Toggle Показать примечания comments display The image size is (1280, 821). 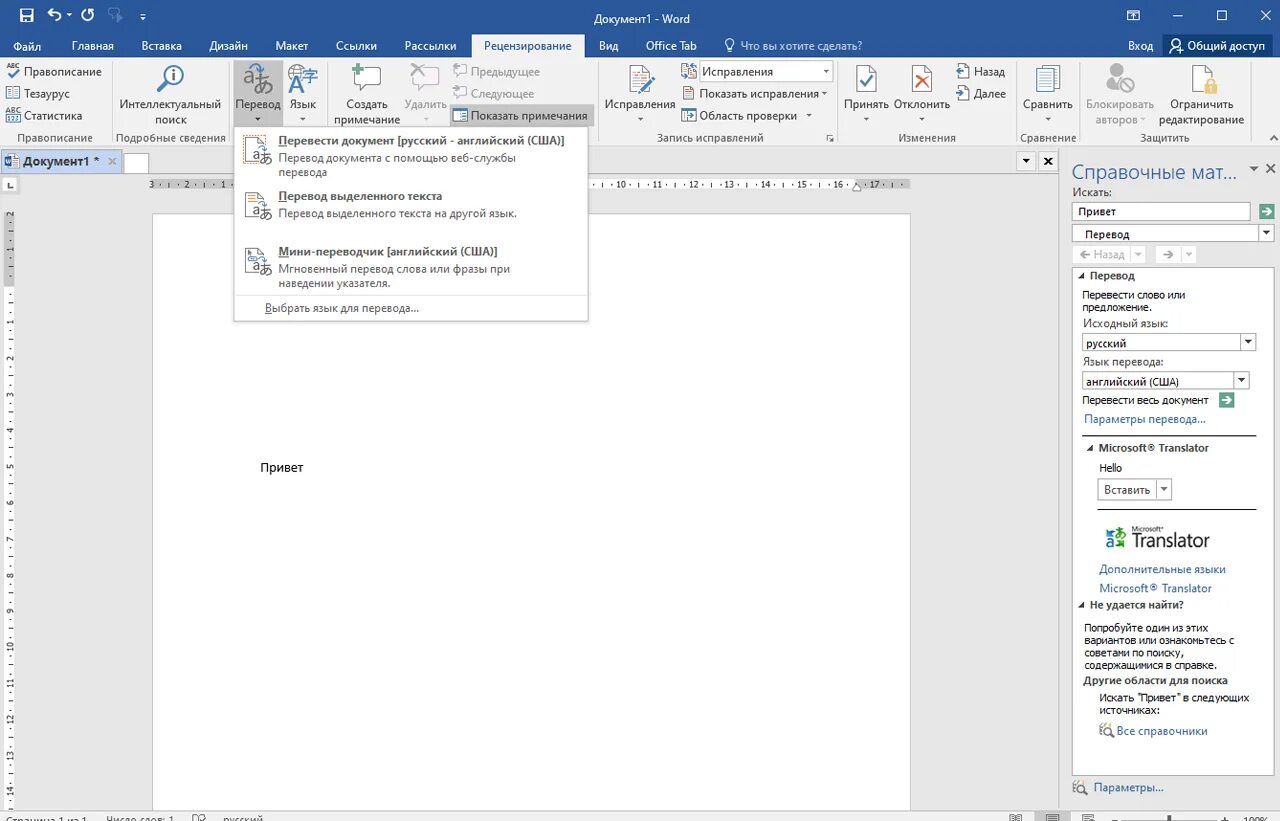pos(521,116)
